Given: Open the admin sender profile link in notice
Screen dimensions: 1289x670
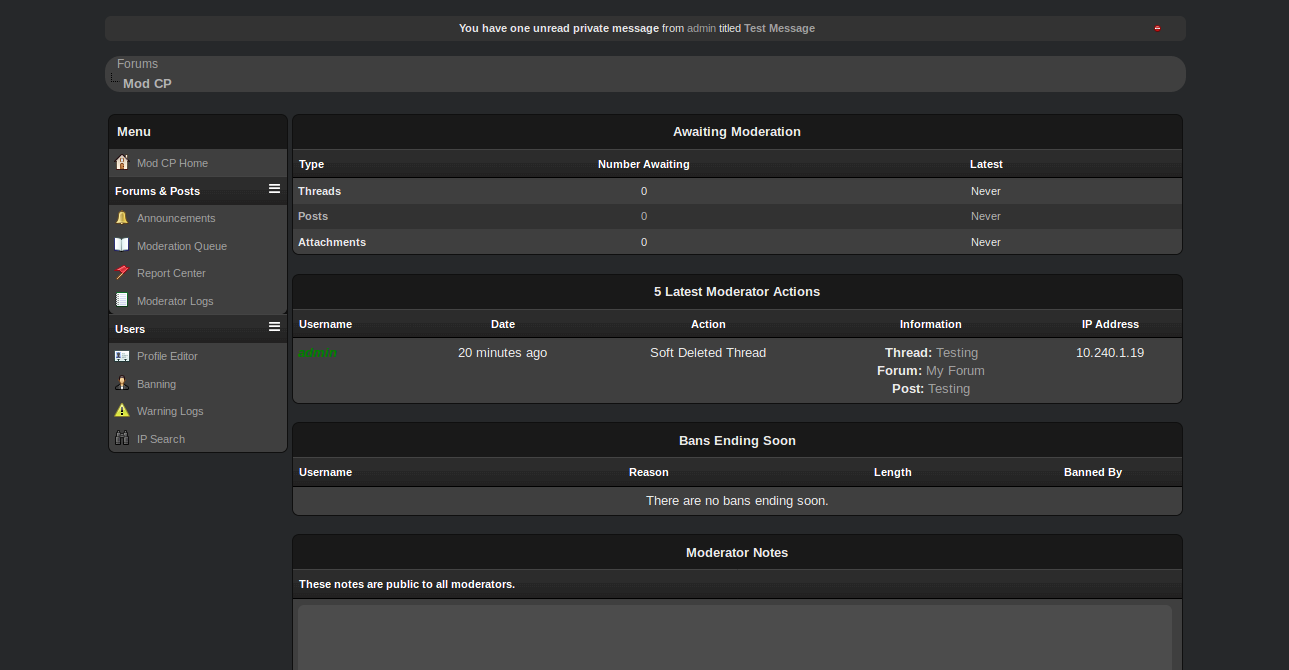Looking at the screenshot, I should click(701, 29).
